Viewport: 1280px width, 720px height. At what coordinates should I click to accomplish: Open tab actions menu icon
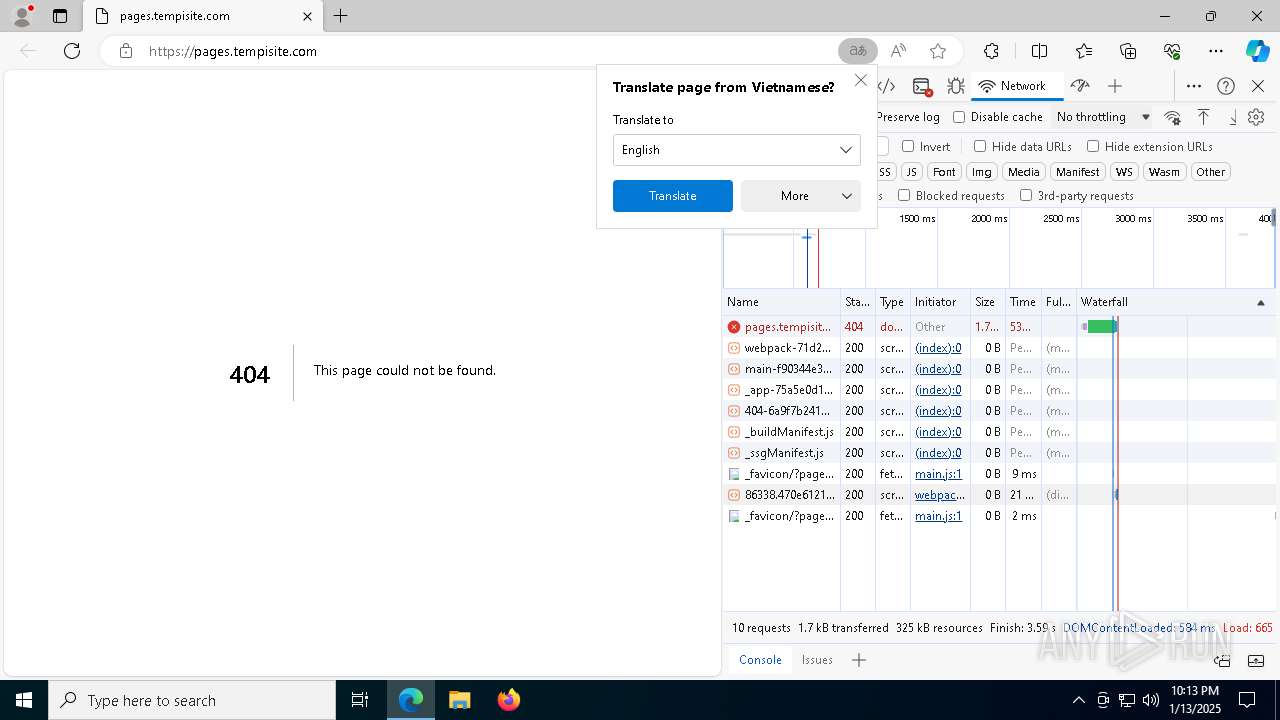point(60,16)
